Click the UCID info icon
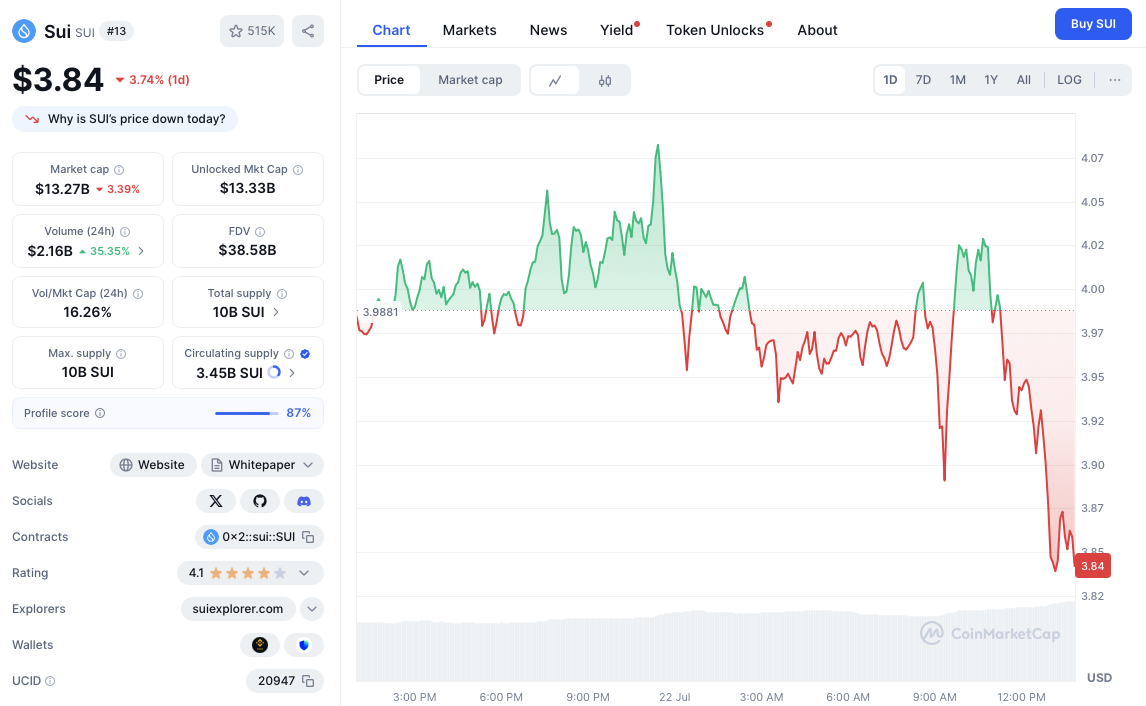Viewport: 1146px width, 706px height. pyautogui.click(x=50, y=681)
